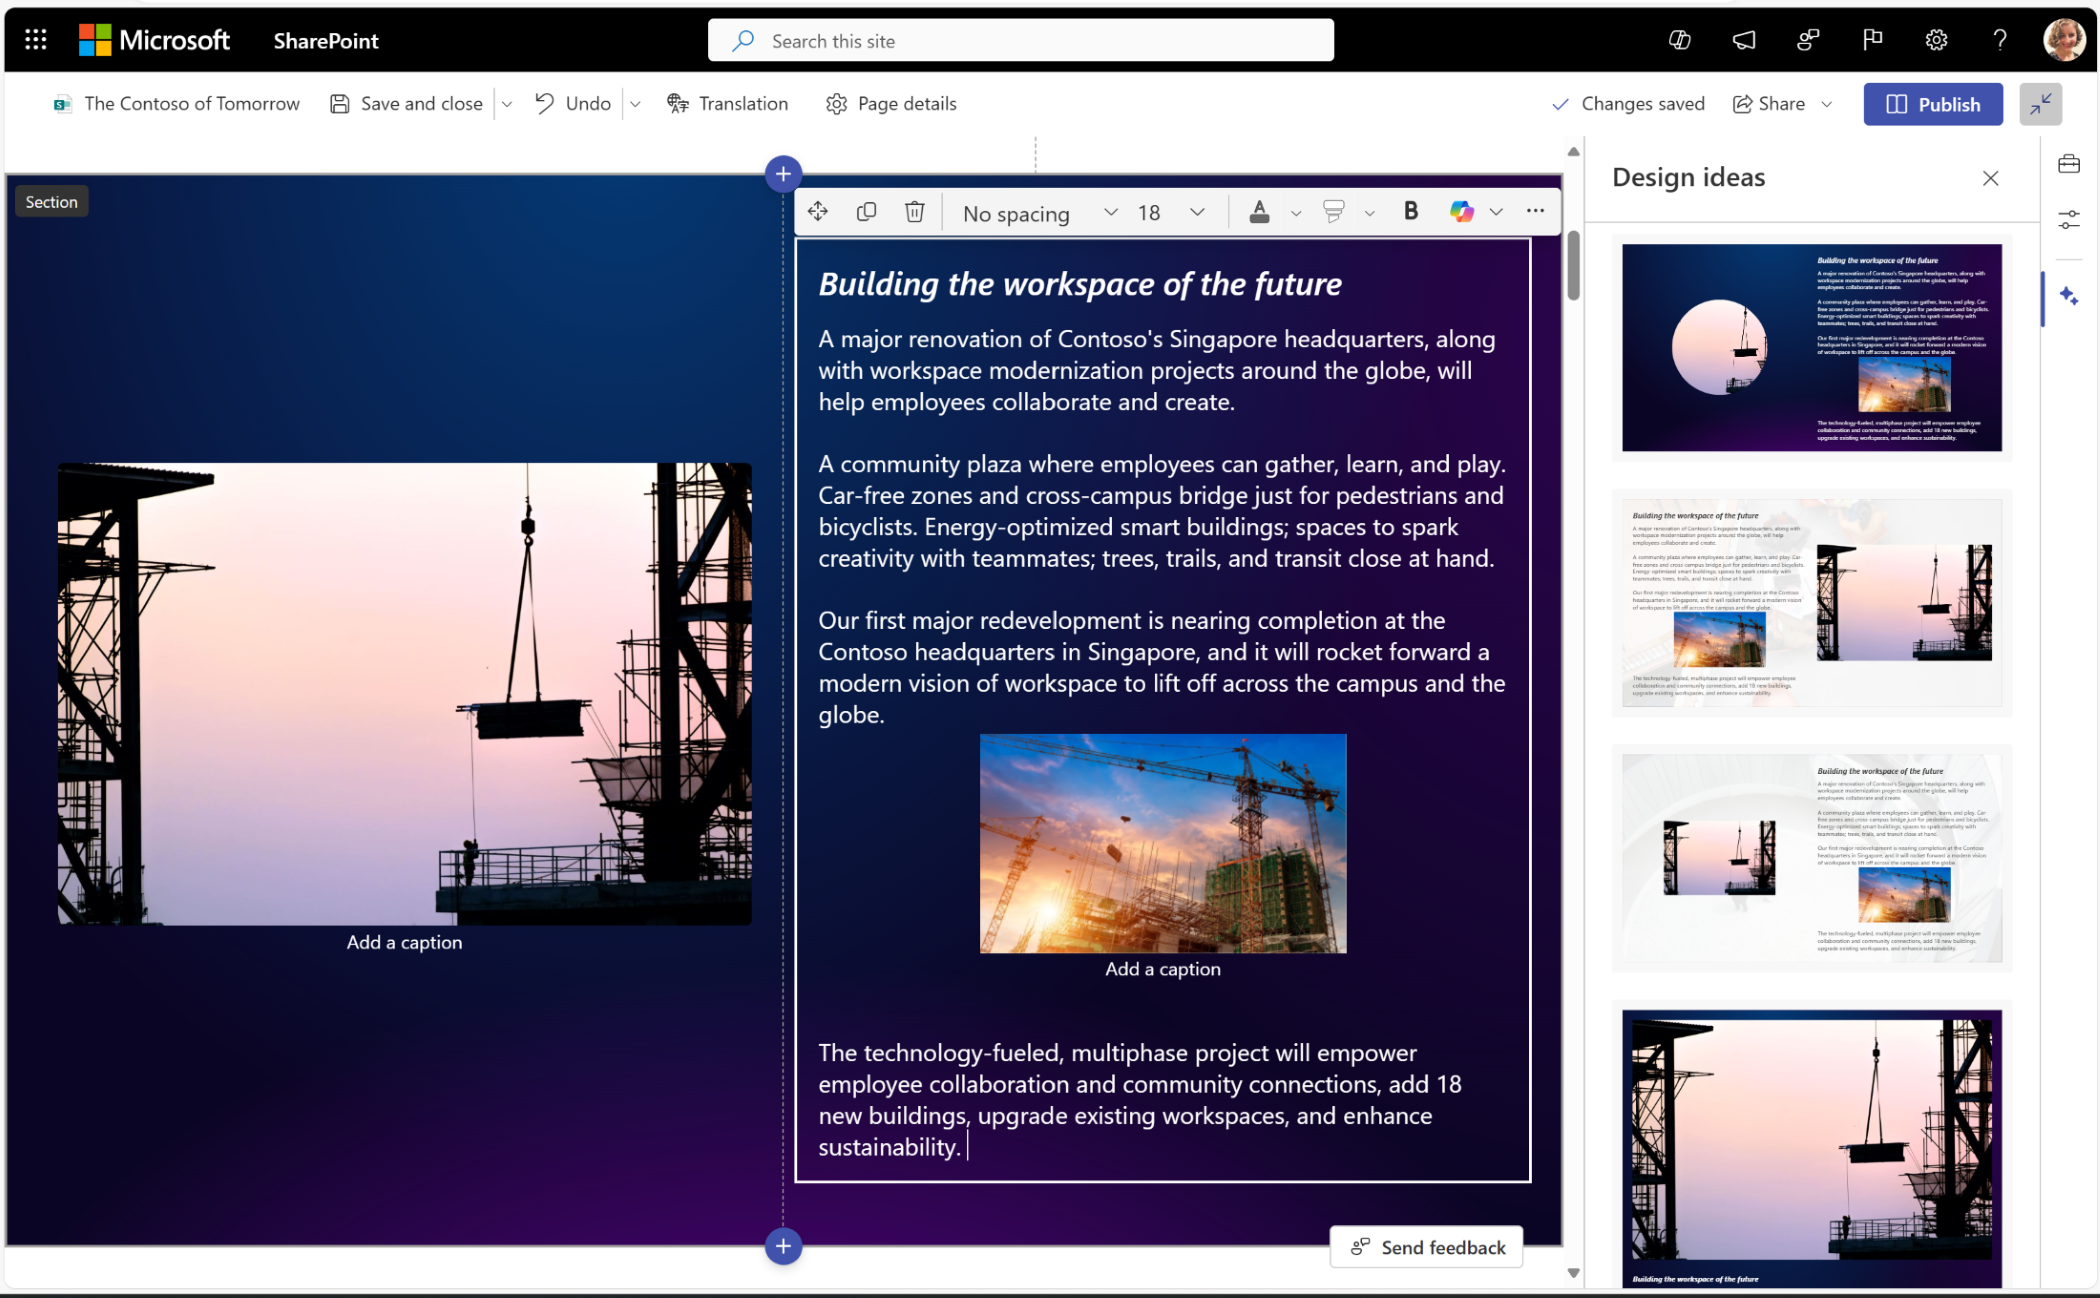Click the Undo button
2100x1298 pixels.
574,104
